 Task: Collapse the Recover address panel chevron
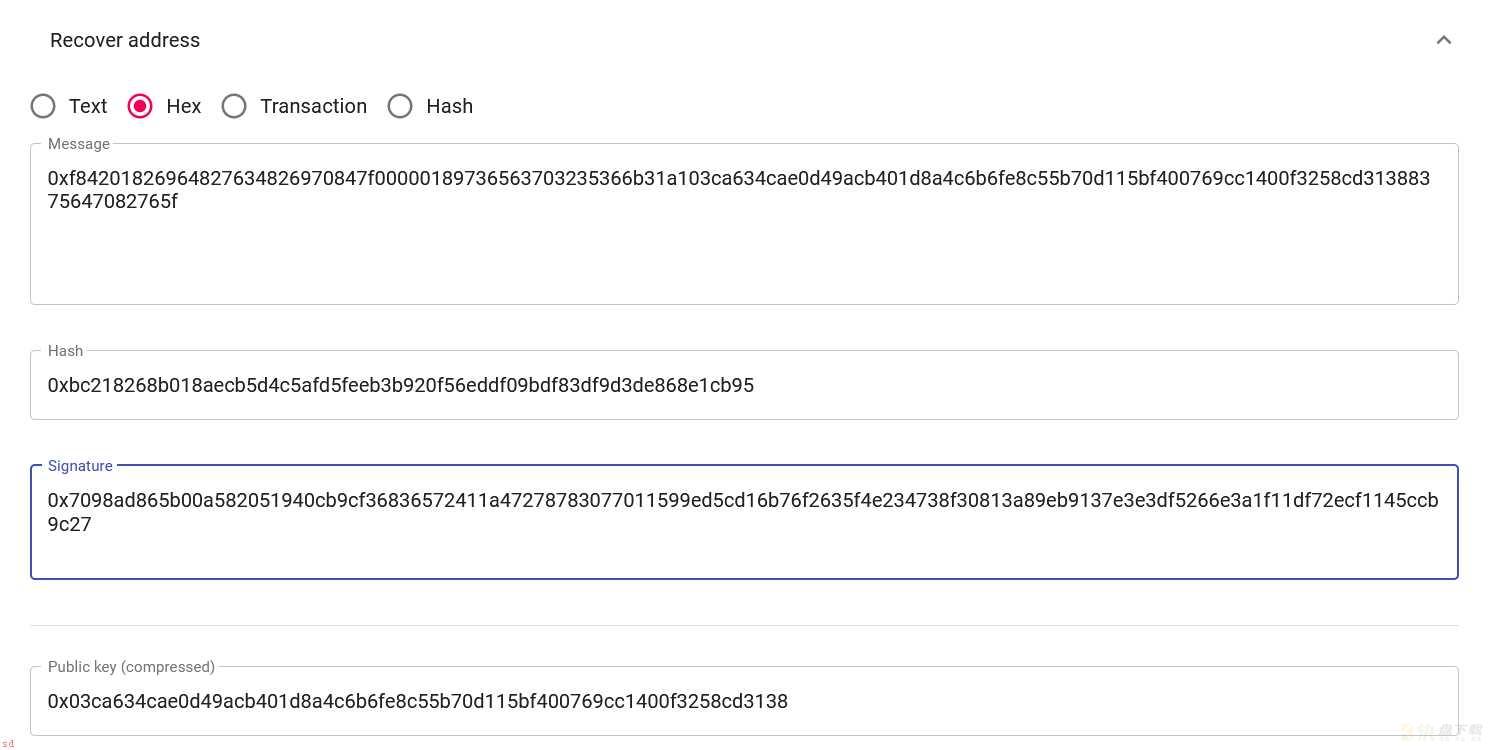1443,40
